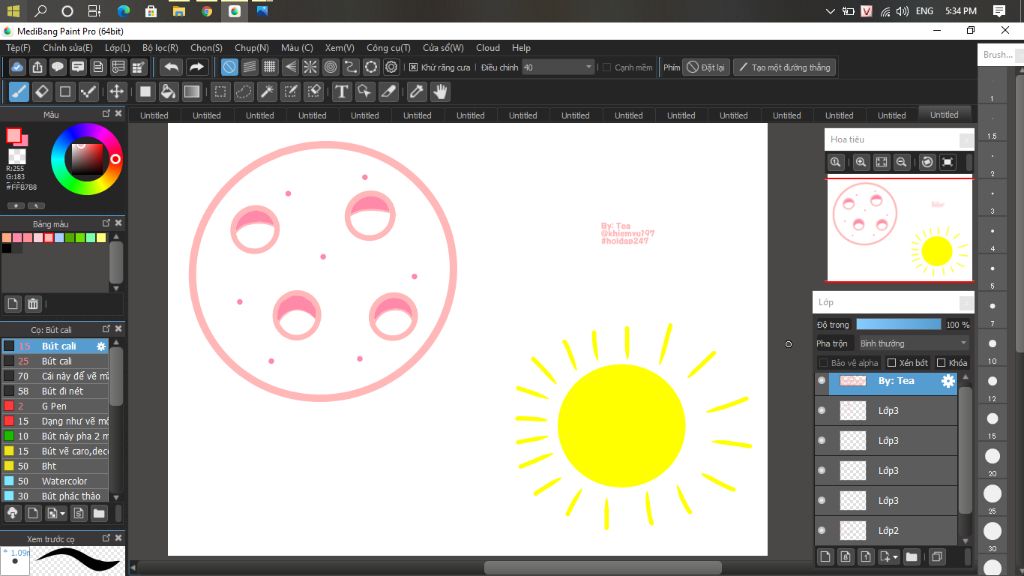Select the rectangular Select tool
The height and width of the screenshot is (576, 1024).
[x=220, y=92]
